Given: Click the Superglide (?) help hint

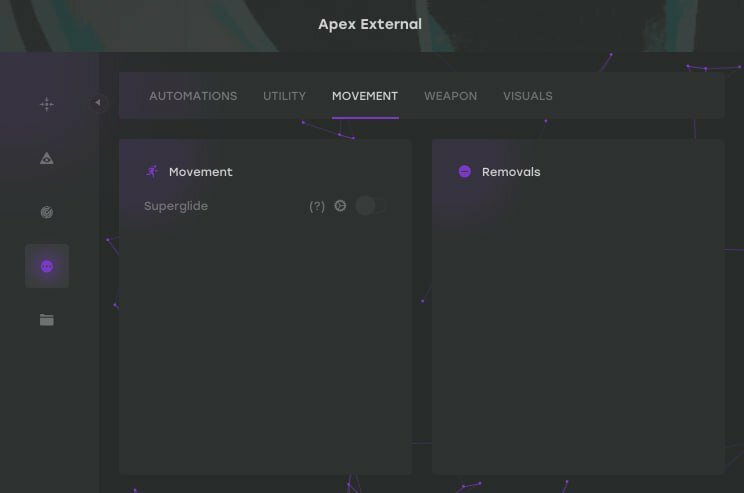Looking at the screenshot, I should pyautogui.click(x=317, y=206).
